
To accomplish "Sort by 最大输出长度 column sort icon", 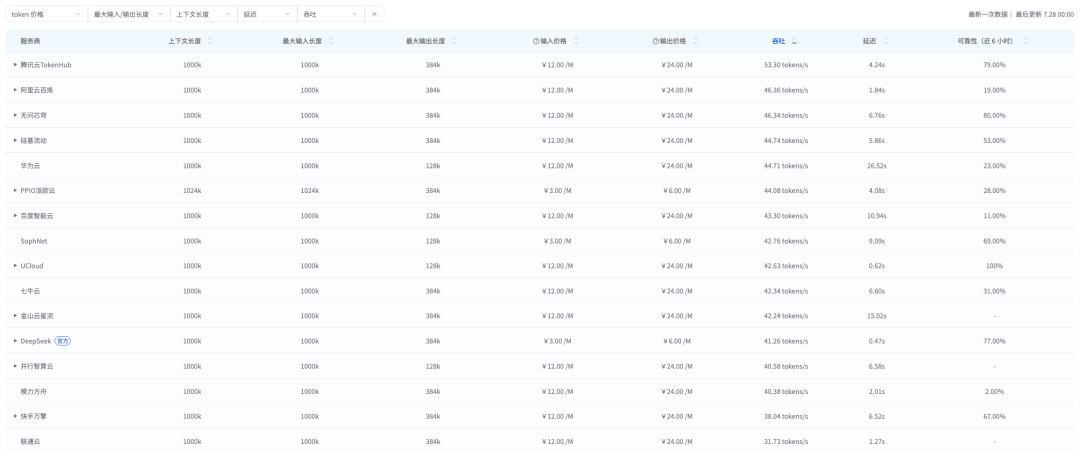I will coord(454,41).
